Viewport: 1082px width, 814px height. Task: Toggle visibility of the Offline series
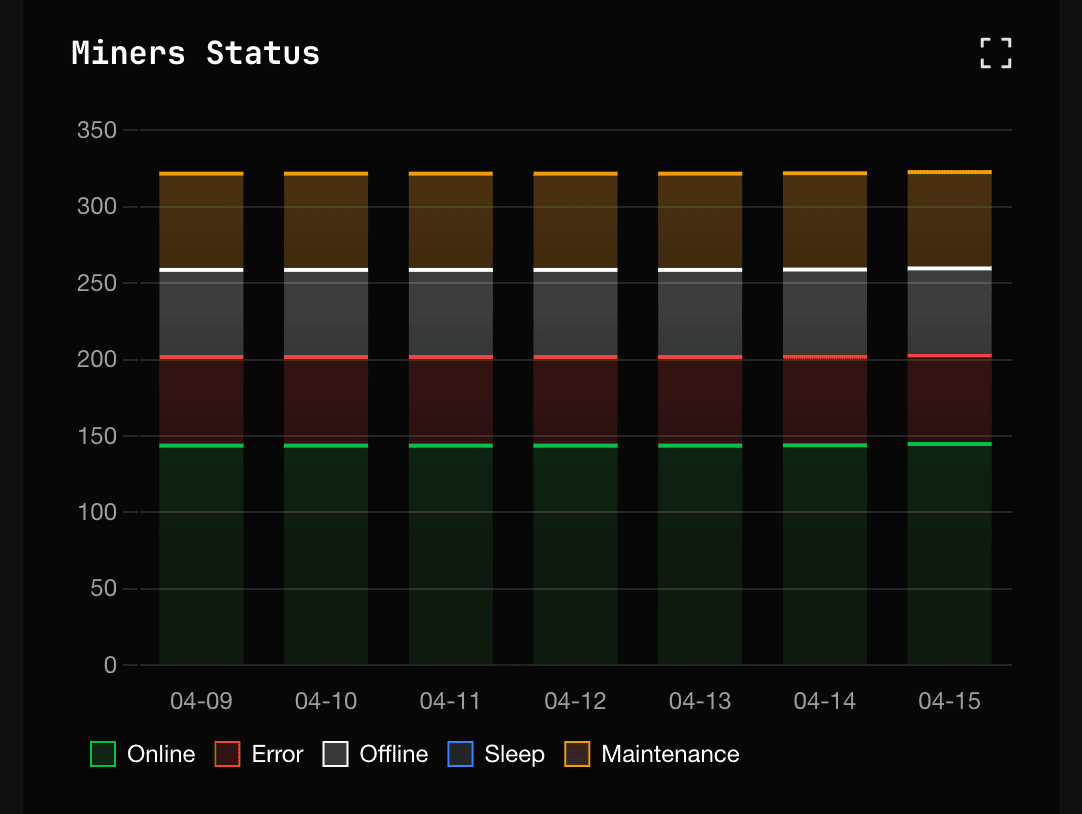[x=375, y=754]
